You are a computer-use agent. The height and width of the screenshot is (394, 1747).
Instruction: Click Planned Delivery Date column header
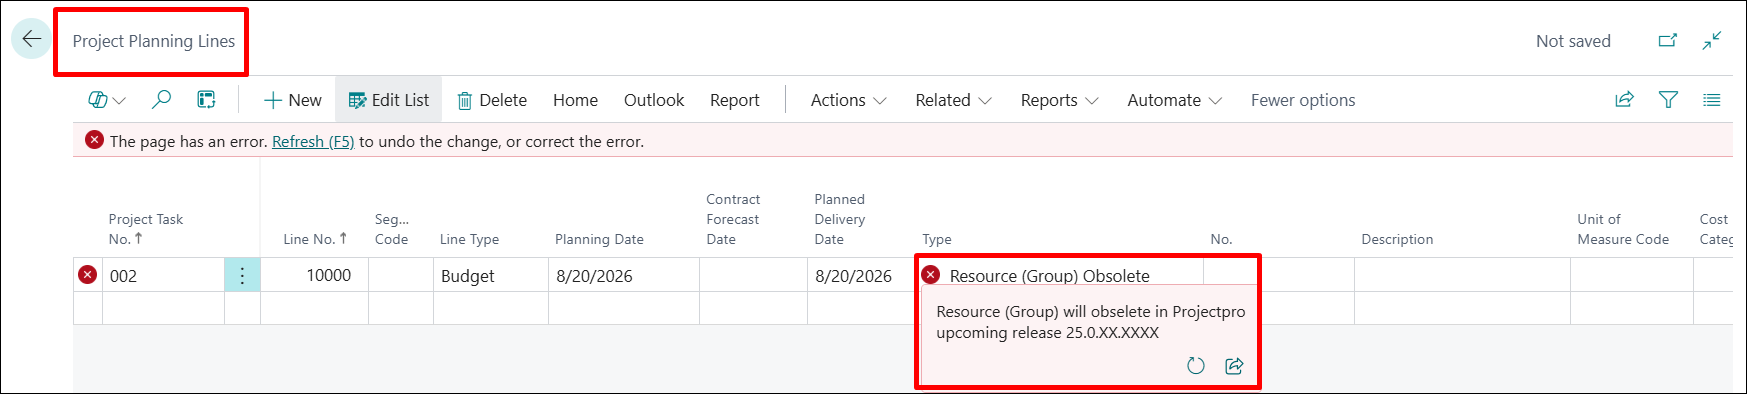(839, 219)
